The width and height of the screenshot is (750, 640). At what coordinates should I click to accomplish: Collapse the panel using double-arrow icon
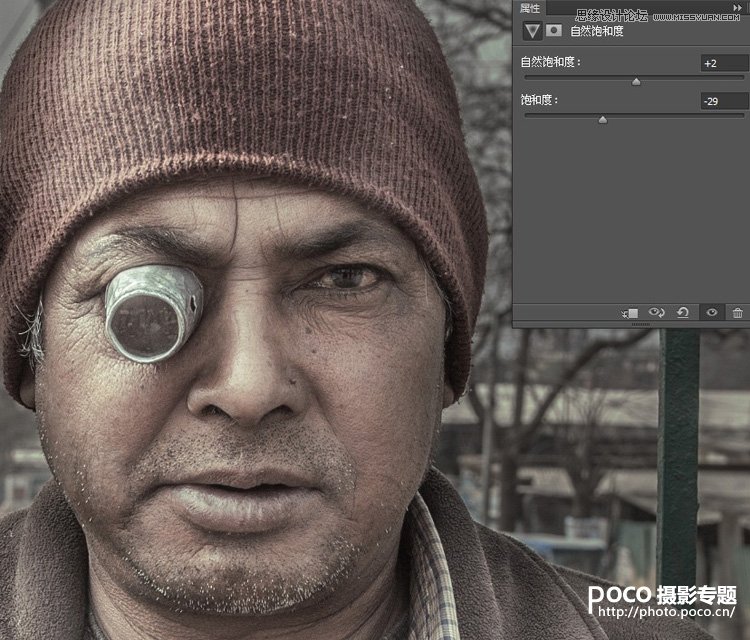coord(738,8)
